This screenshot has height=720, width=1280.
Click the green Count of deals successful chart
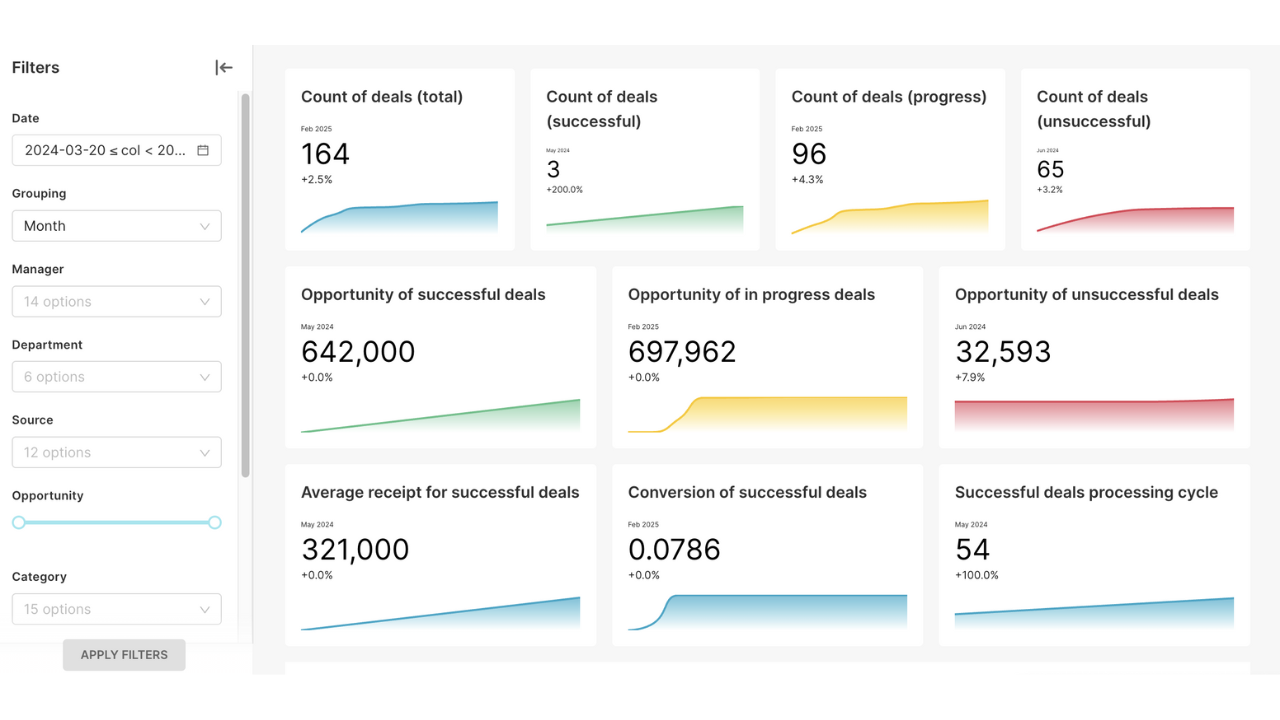(645, 219)
